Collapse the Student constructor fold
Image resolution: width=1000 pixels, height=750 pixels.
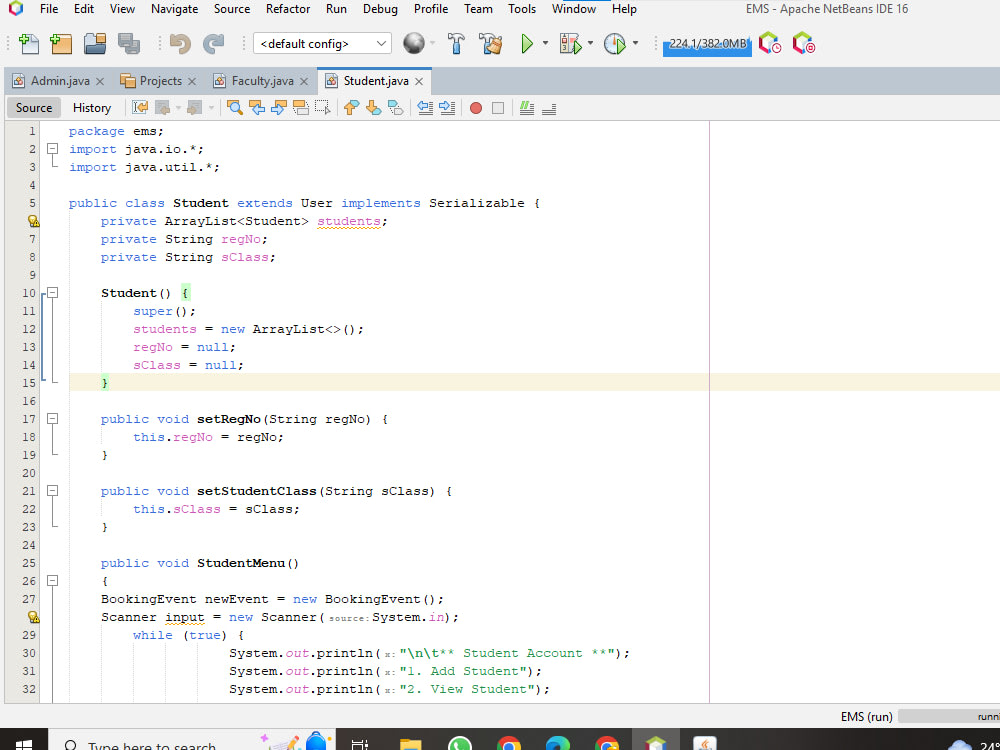click(x=52, y=292)
